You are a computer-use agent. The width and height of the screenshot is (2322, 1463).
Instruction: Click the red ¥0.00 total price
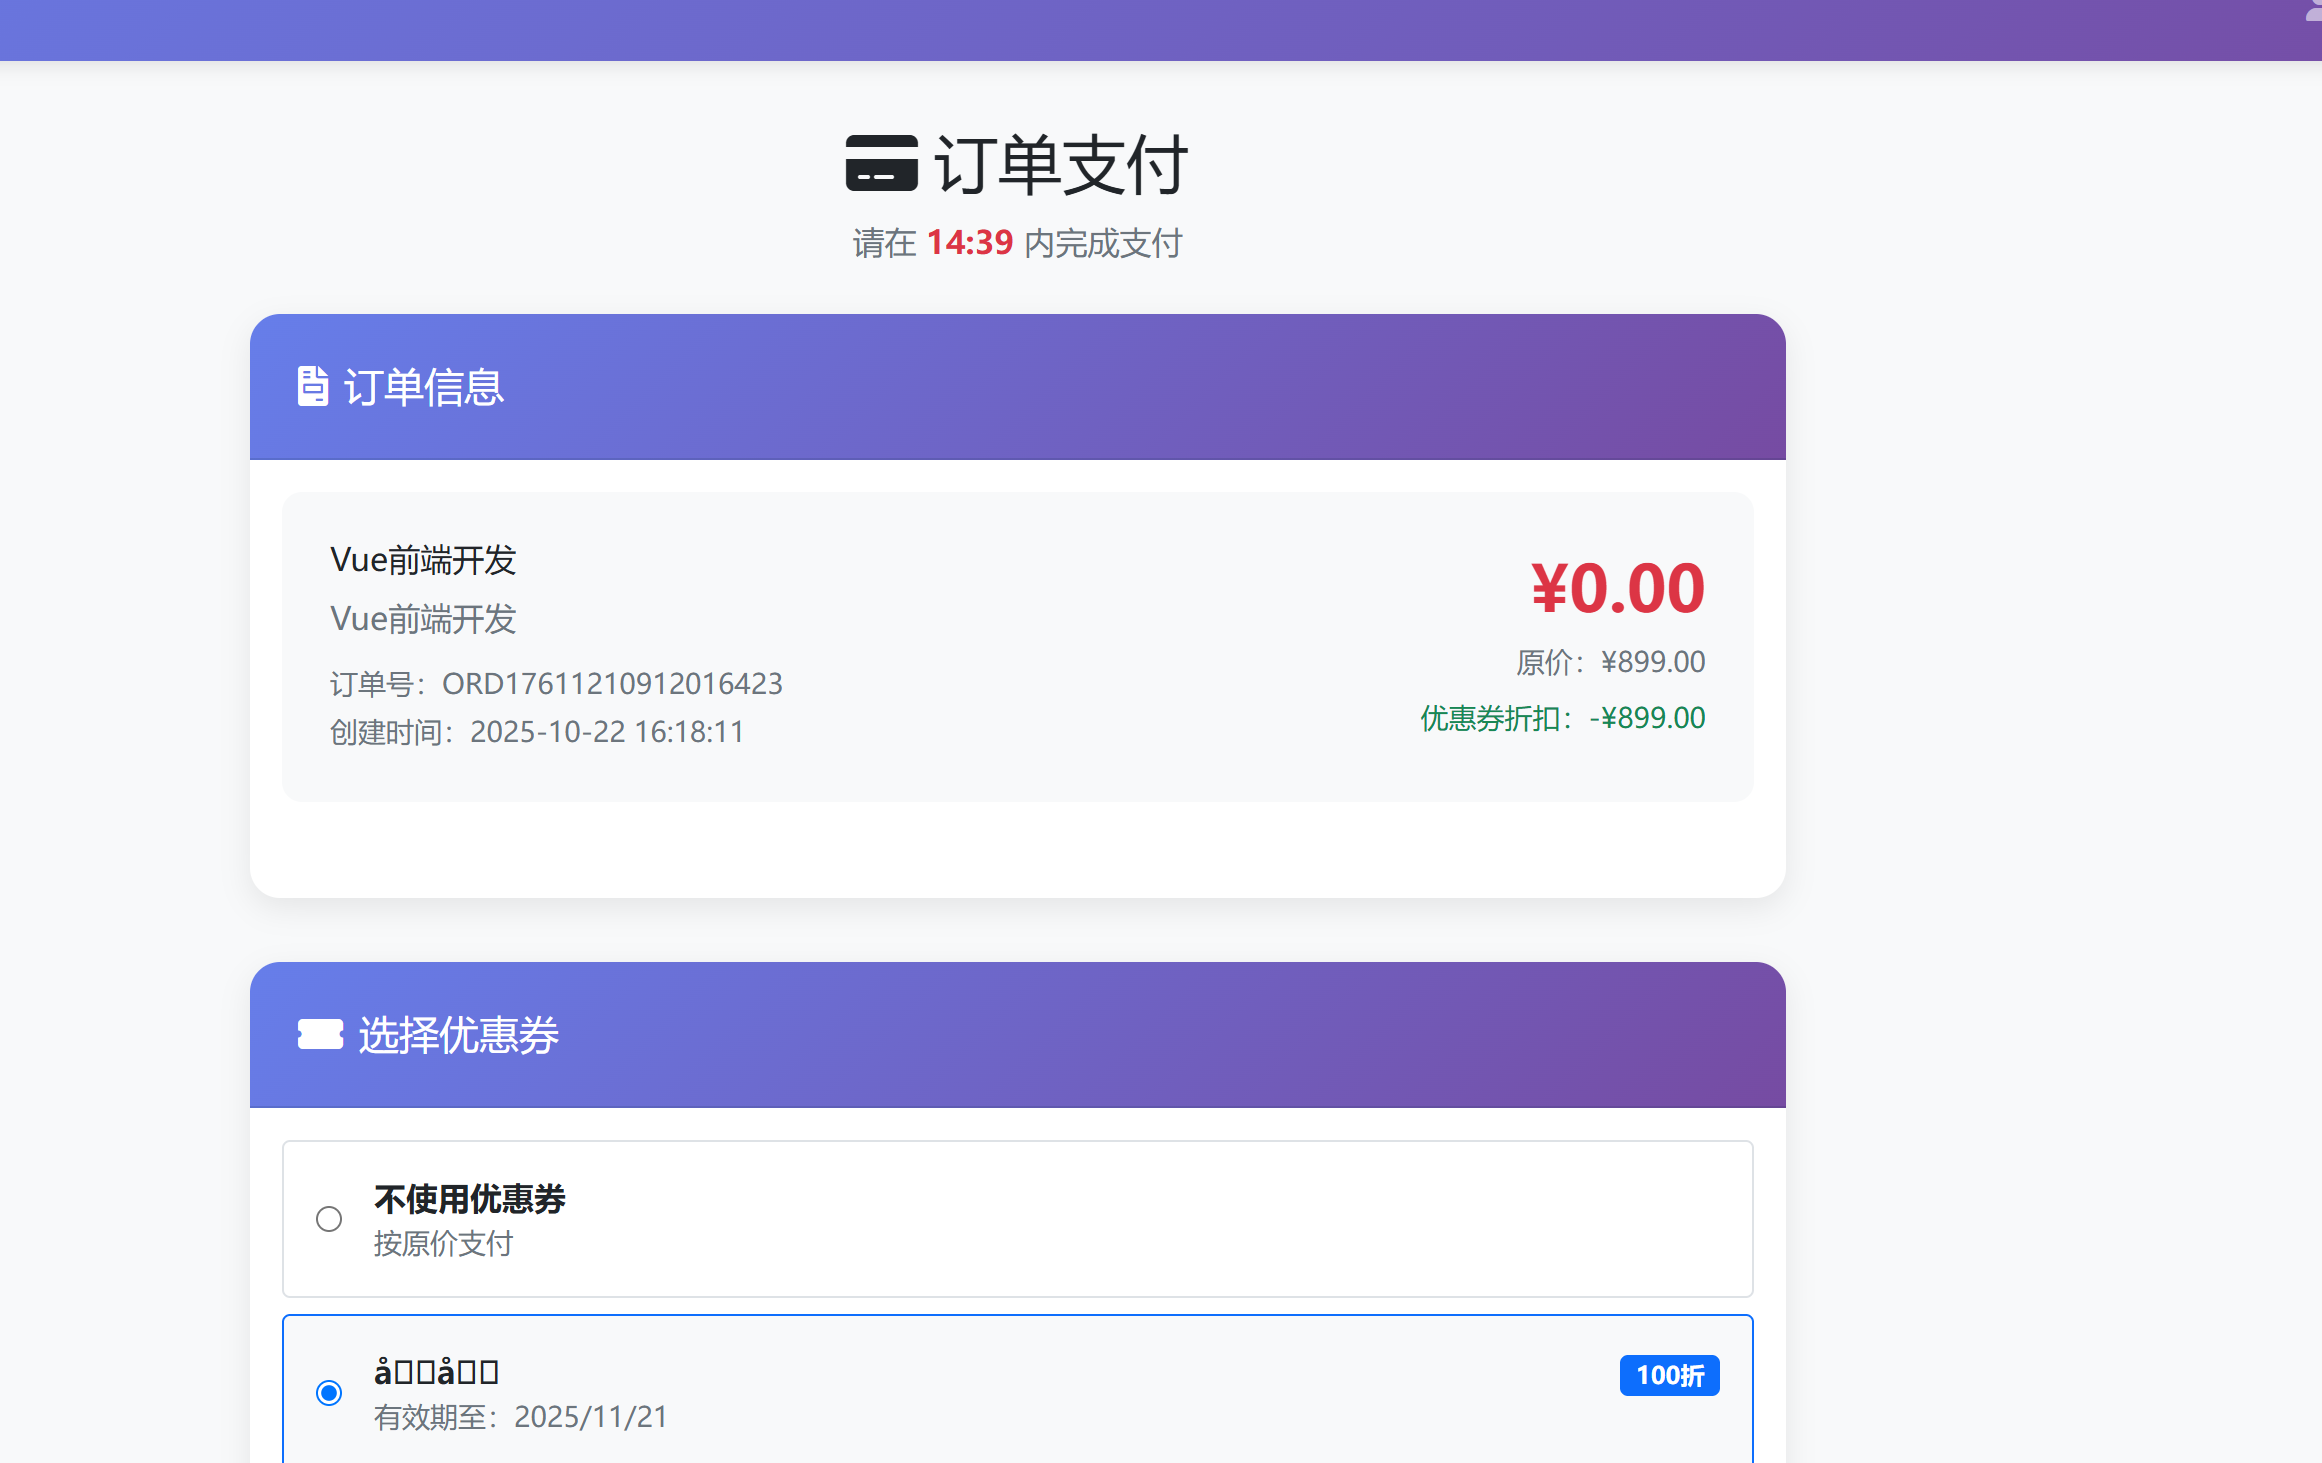pos(1616,588)
